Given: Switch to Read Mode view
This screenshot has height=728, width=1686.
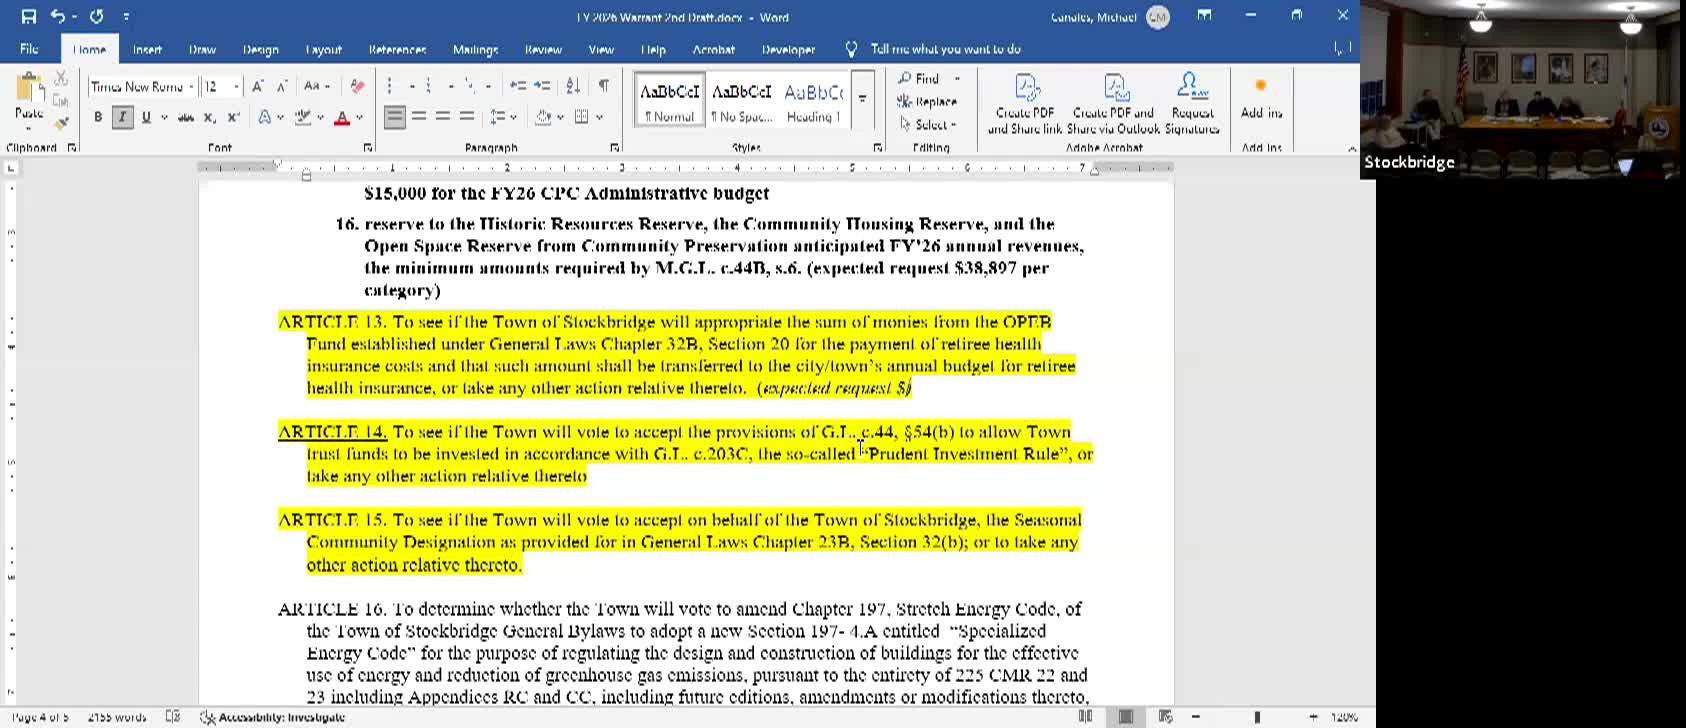Looking at the screenshot, I should coord(1085,716).
